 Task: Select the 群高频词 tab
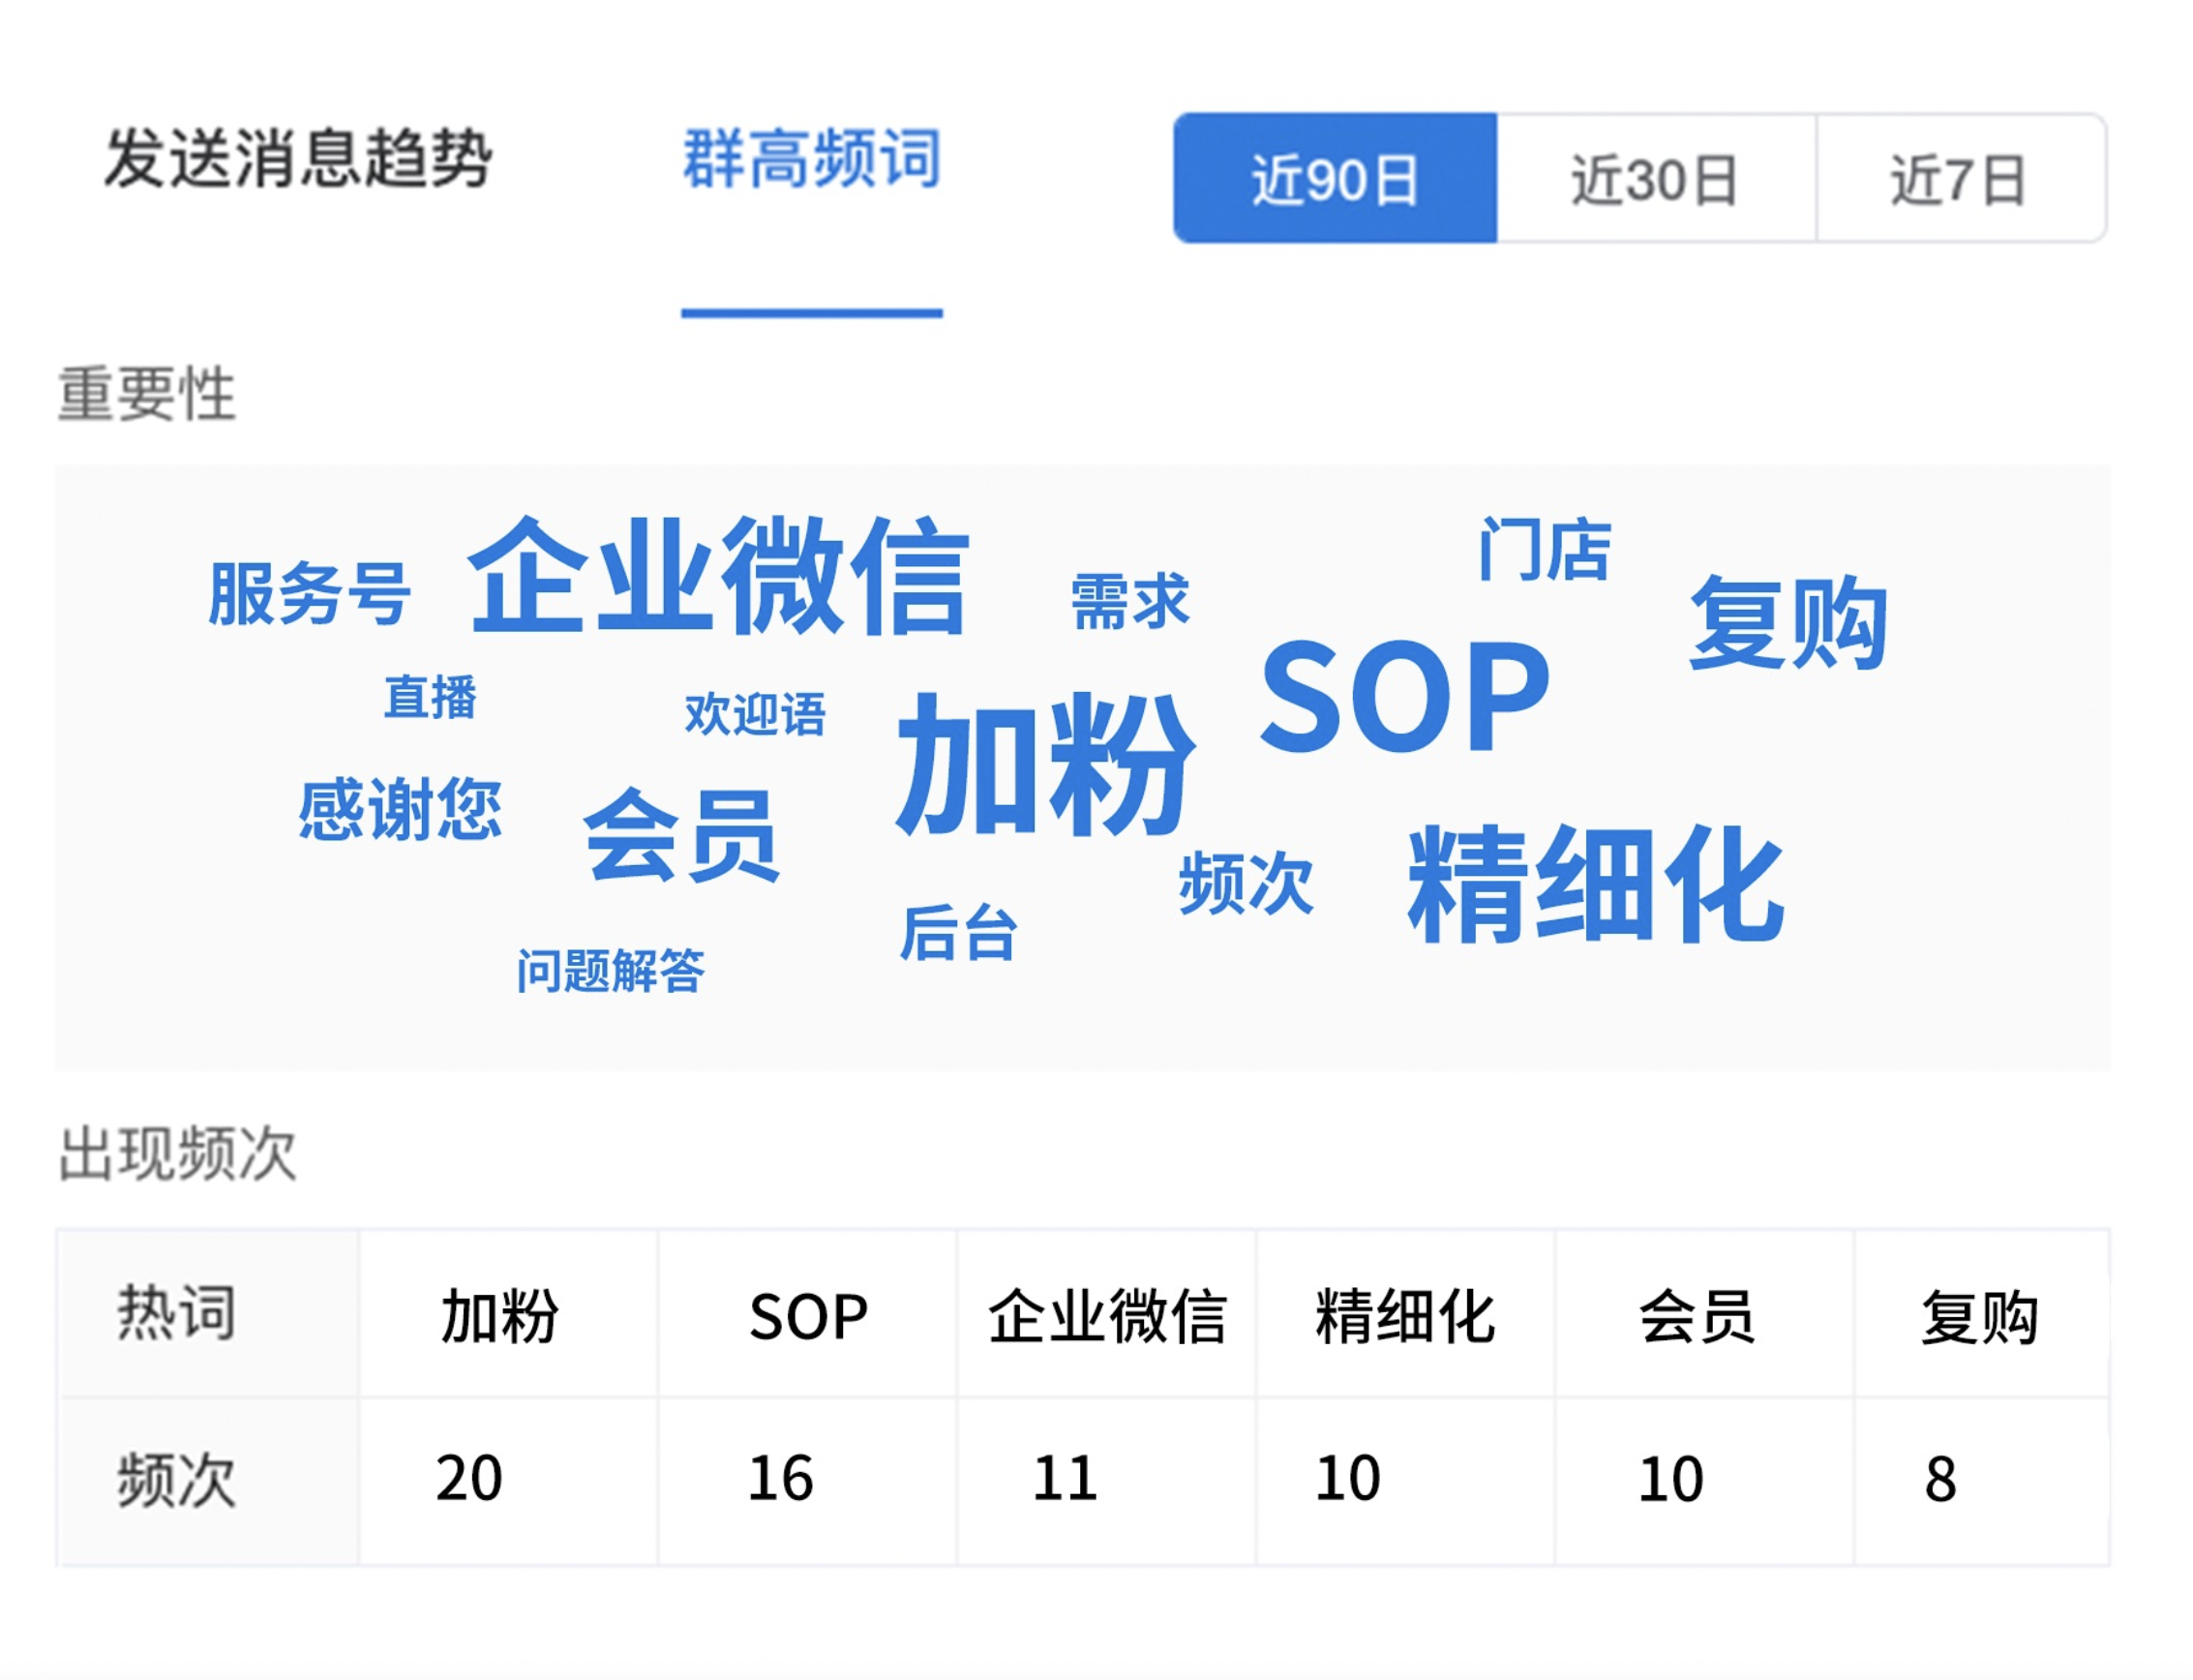pyautogui.click(x=812, y=158)
